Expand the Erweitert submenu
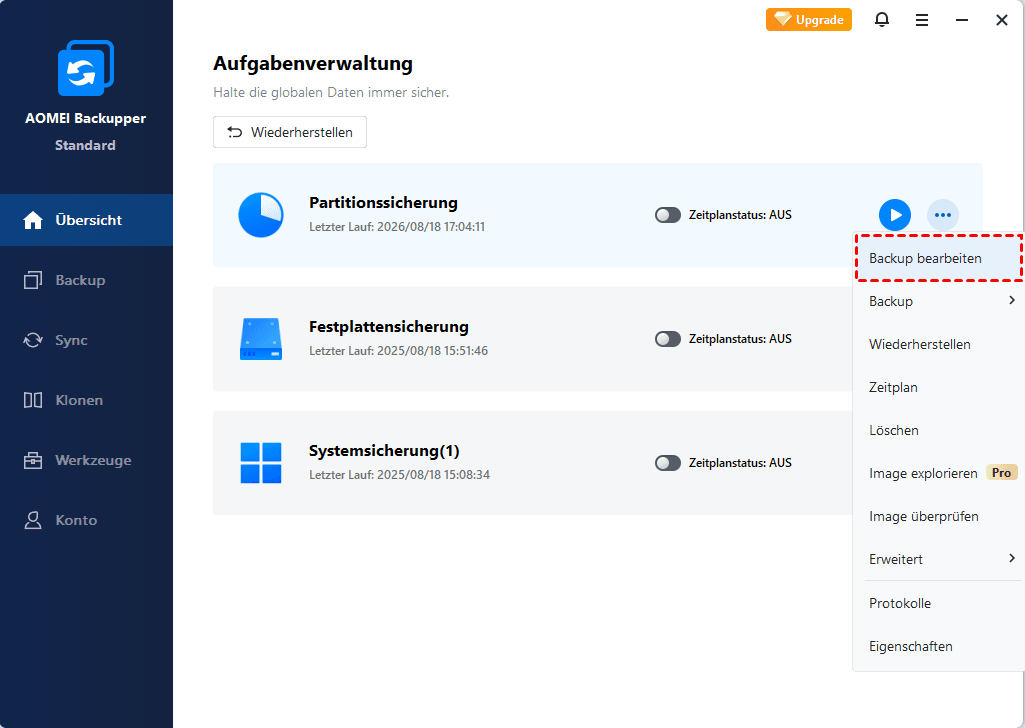This screenshot has height=728, width=1025. click(x=1011, y=559)
